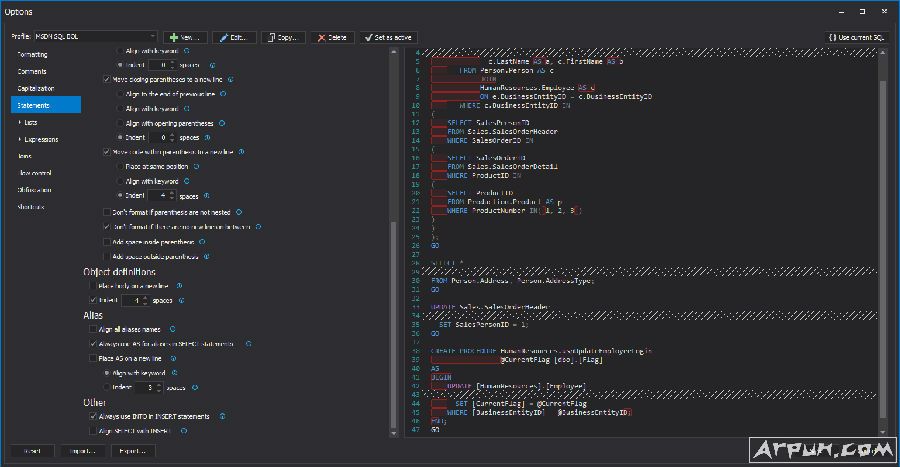Screen dimensions: 900x467
Task: Select Indent 3 spaces radio under Alias
Action: (107, 387)
